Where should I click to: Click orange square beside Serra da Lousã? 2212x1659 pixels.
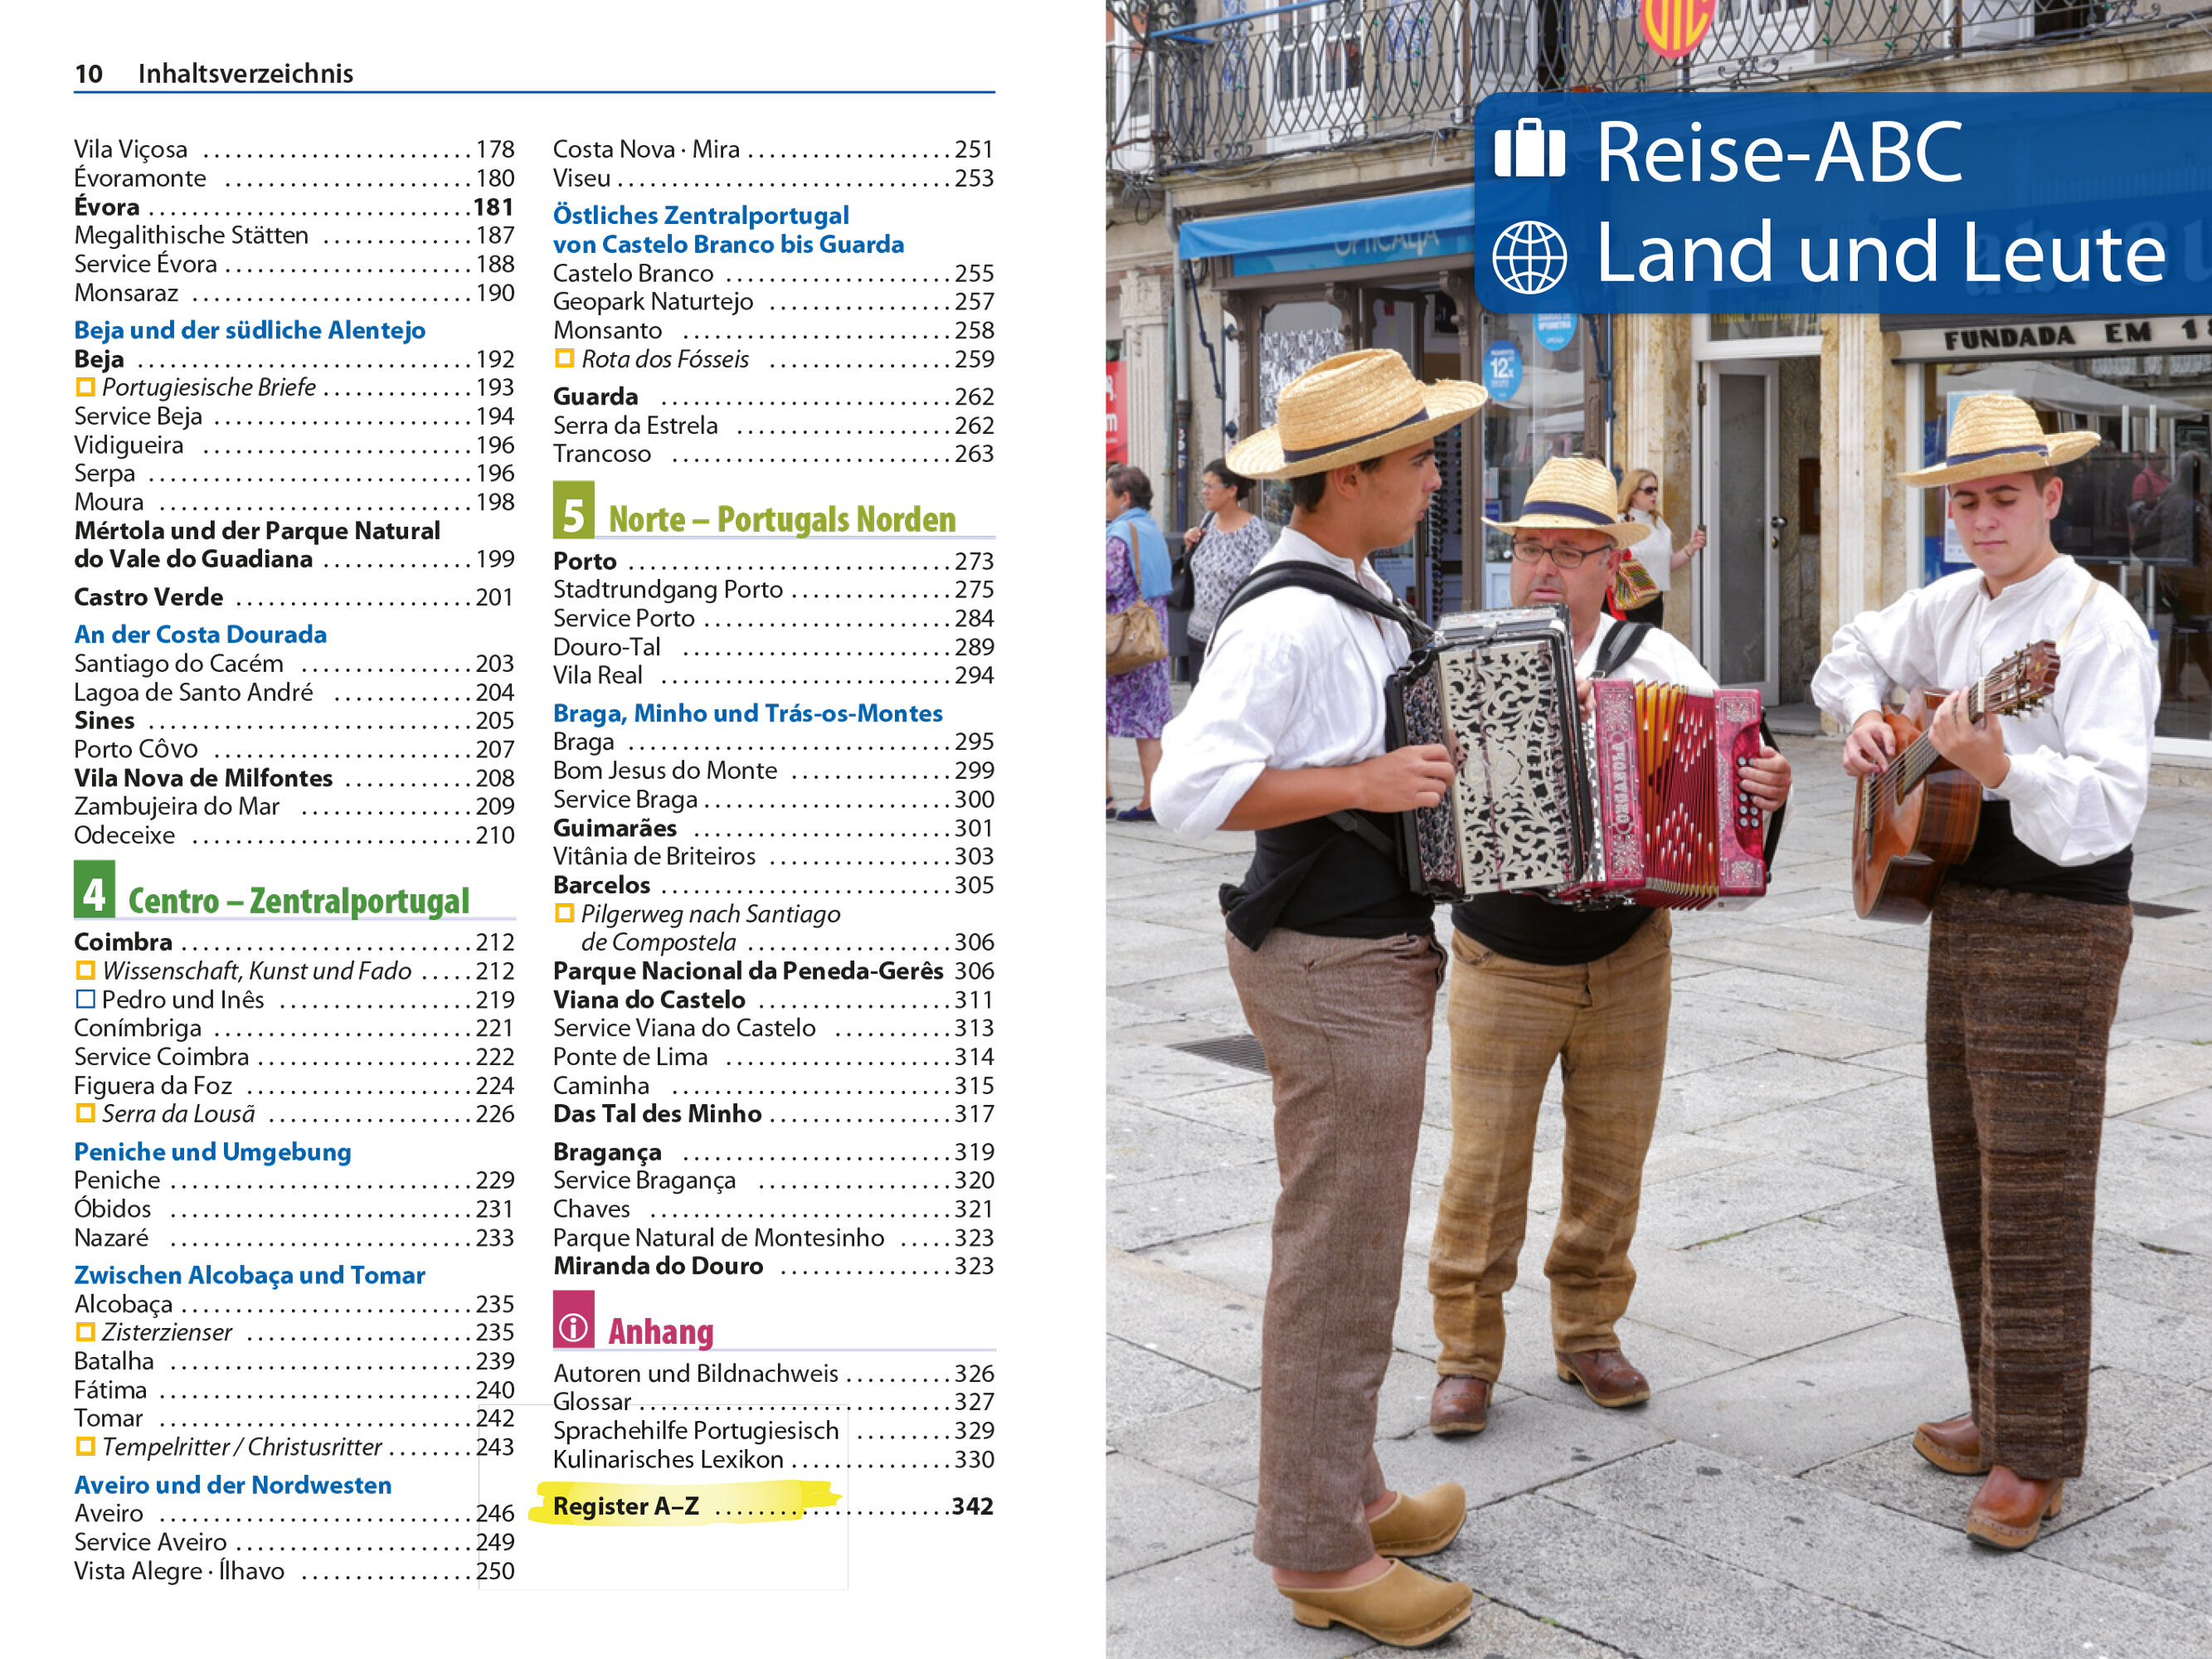click(85, 1113)
